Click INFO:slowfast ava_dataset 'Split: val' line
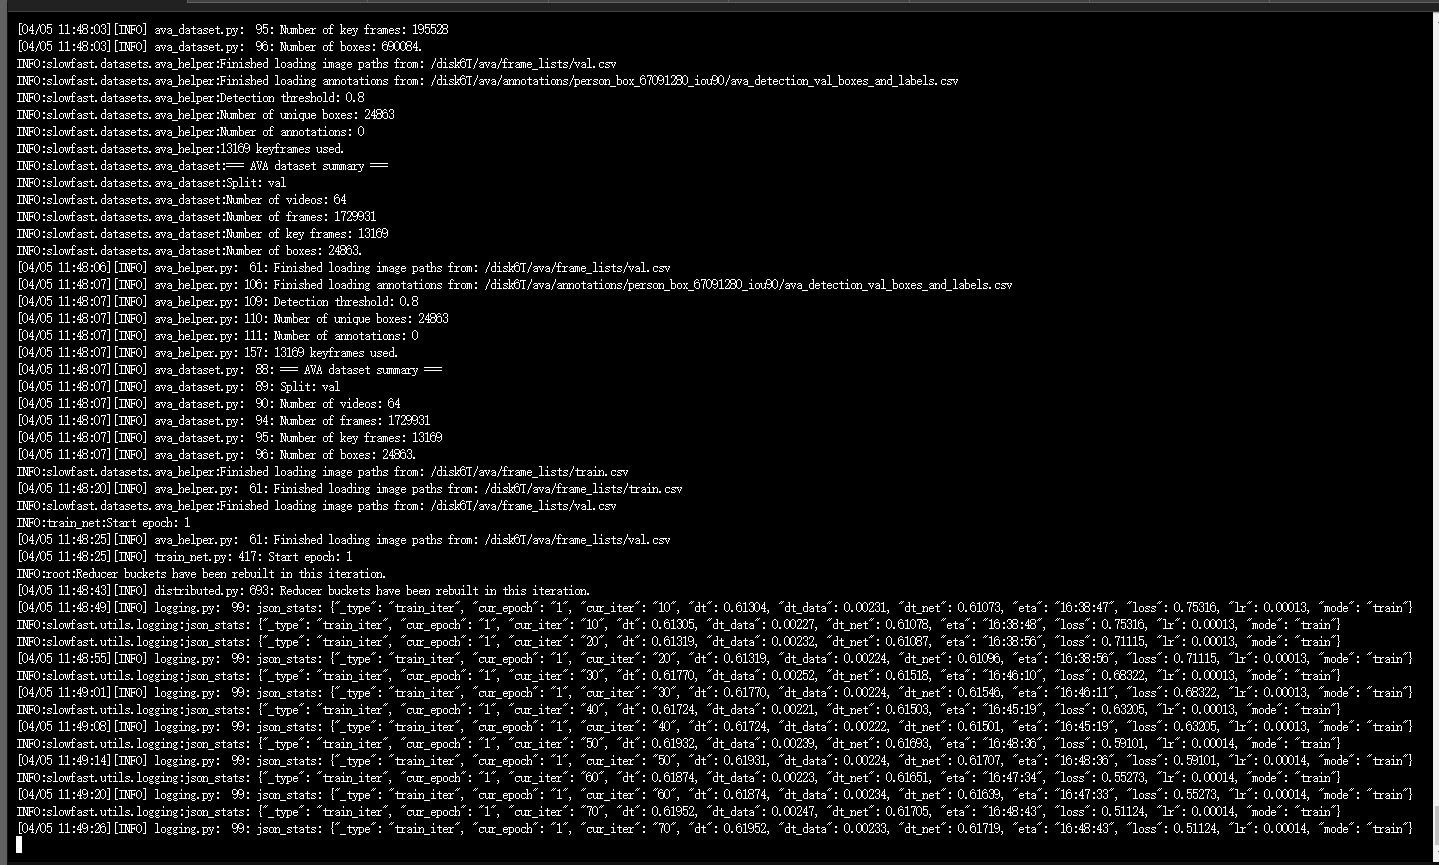Viewport: 1439px width, 865px height. (x=151, y=183)
